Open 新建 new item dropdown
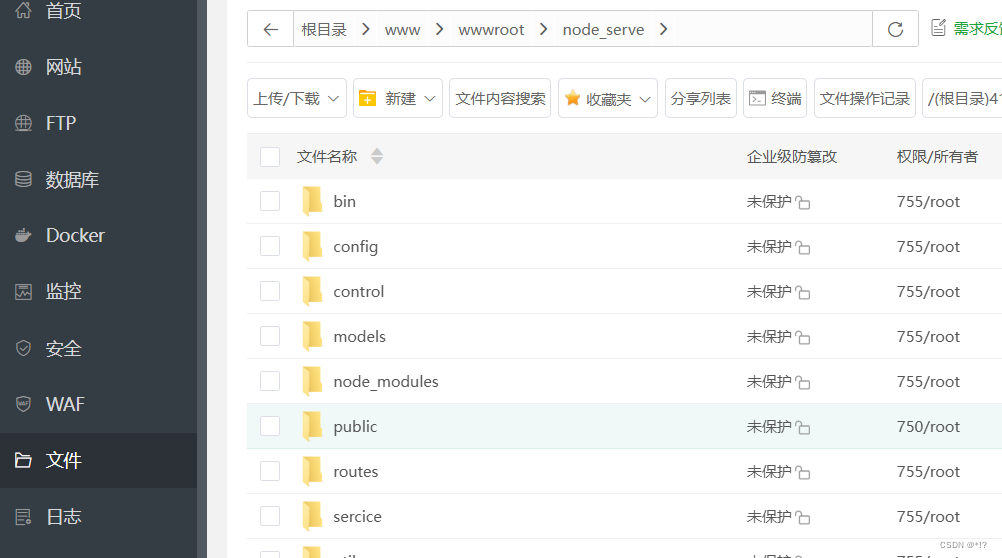The width and height of the screenshot is (1002, 558). (x=397, y=98)
